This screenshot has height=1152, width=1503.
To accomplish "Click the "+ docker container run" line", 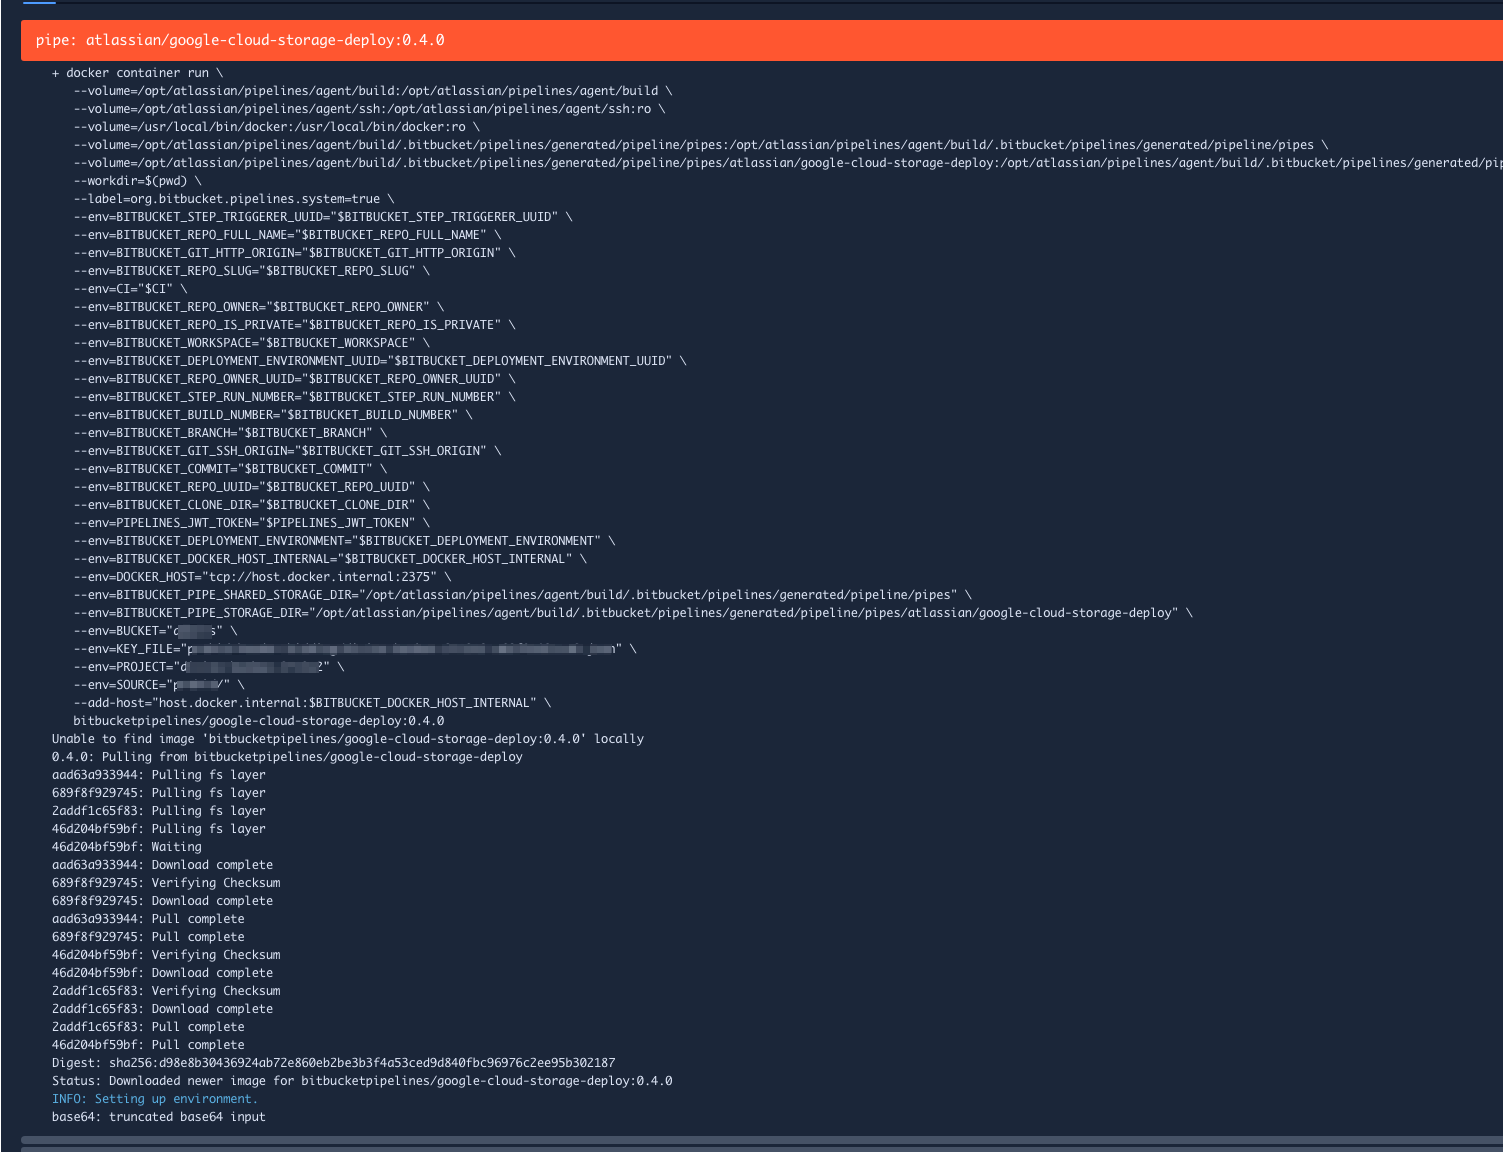I will (x=138, y=73).
